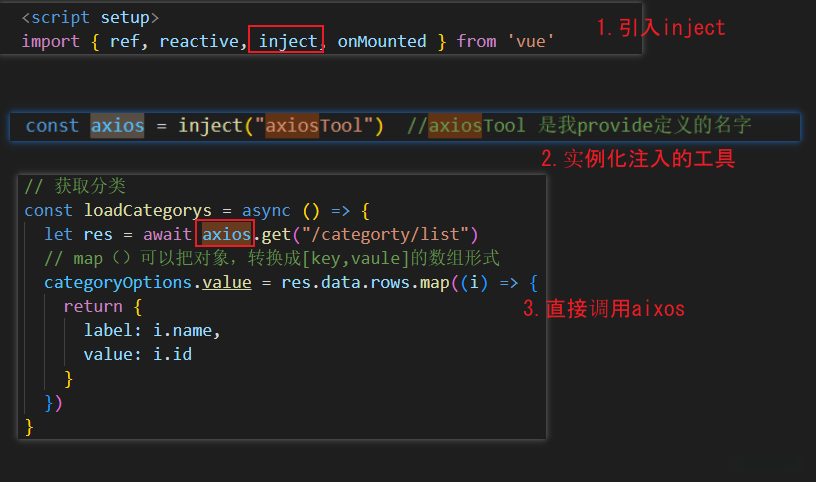Image resolution: width=816 pixels, height=482 pixels.
Task: Click the red-boxed inject in the import statement
Action: point(286,41)
